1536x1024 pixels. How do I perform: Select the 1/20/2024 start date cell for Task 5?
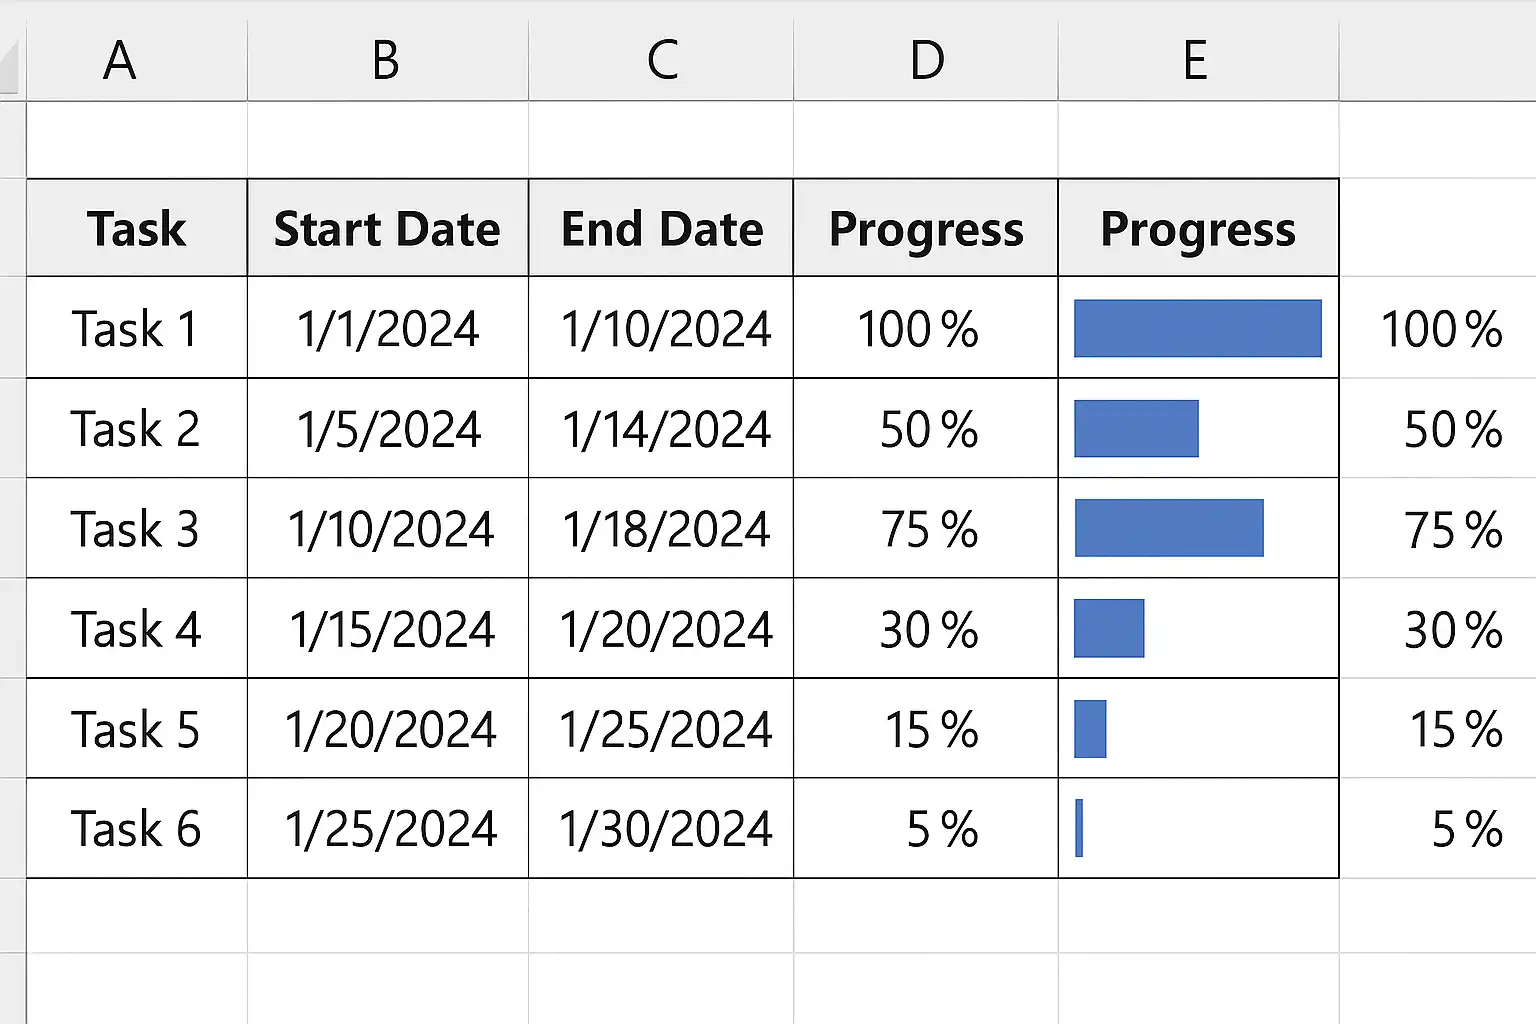[x=388, y=728]
